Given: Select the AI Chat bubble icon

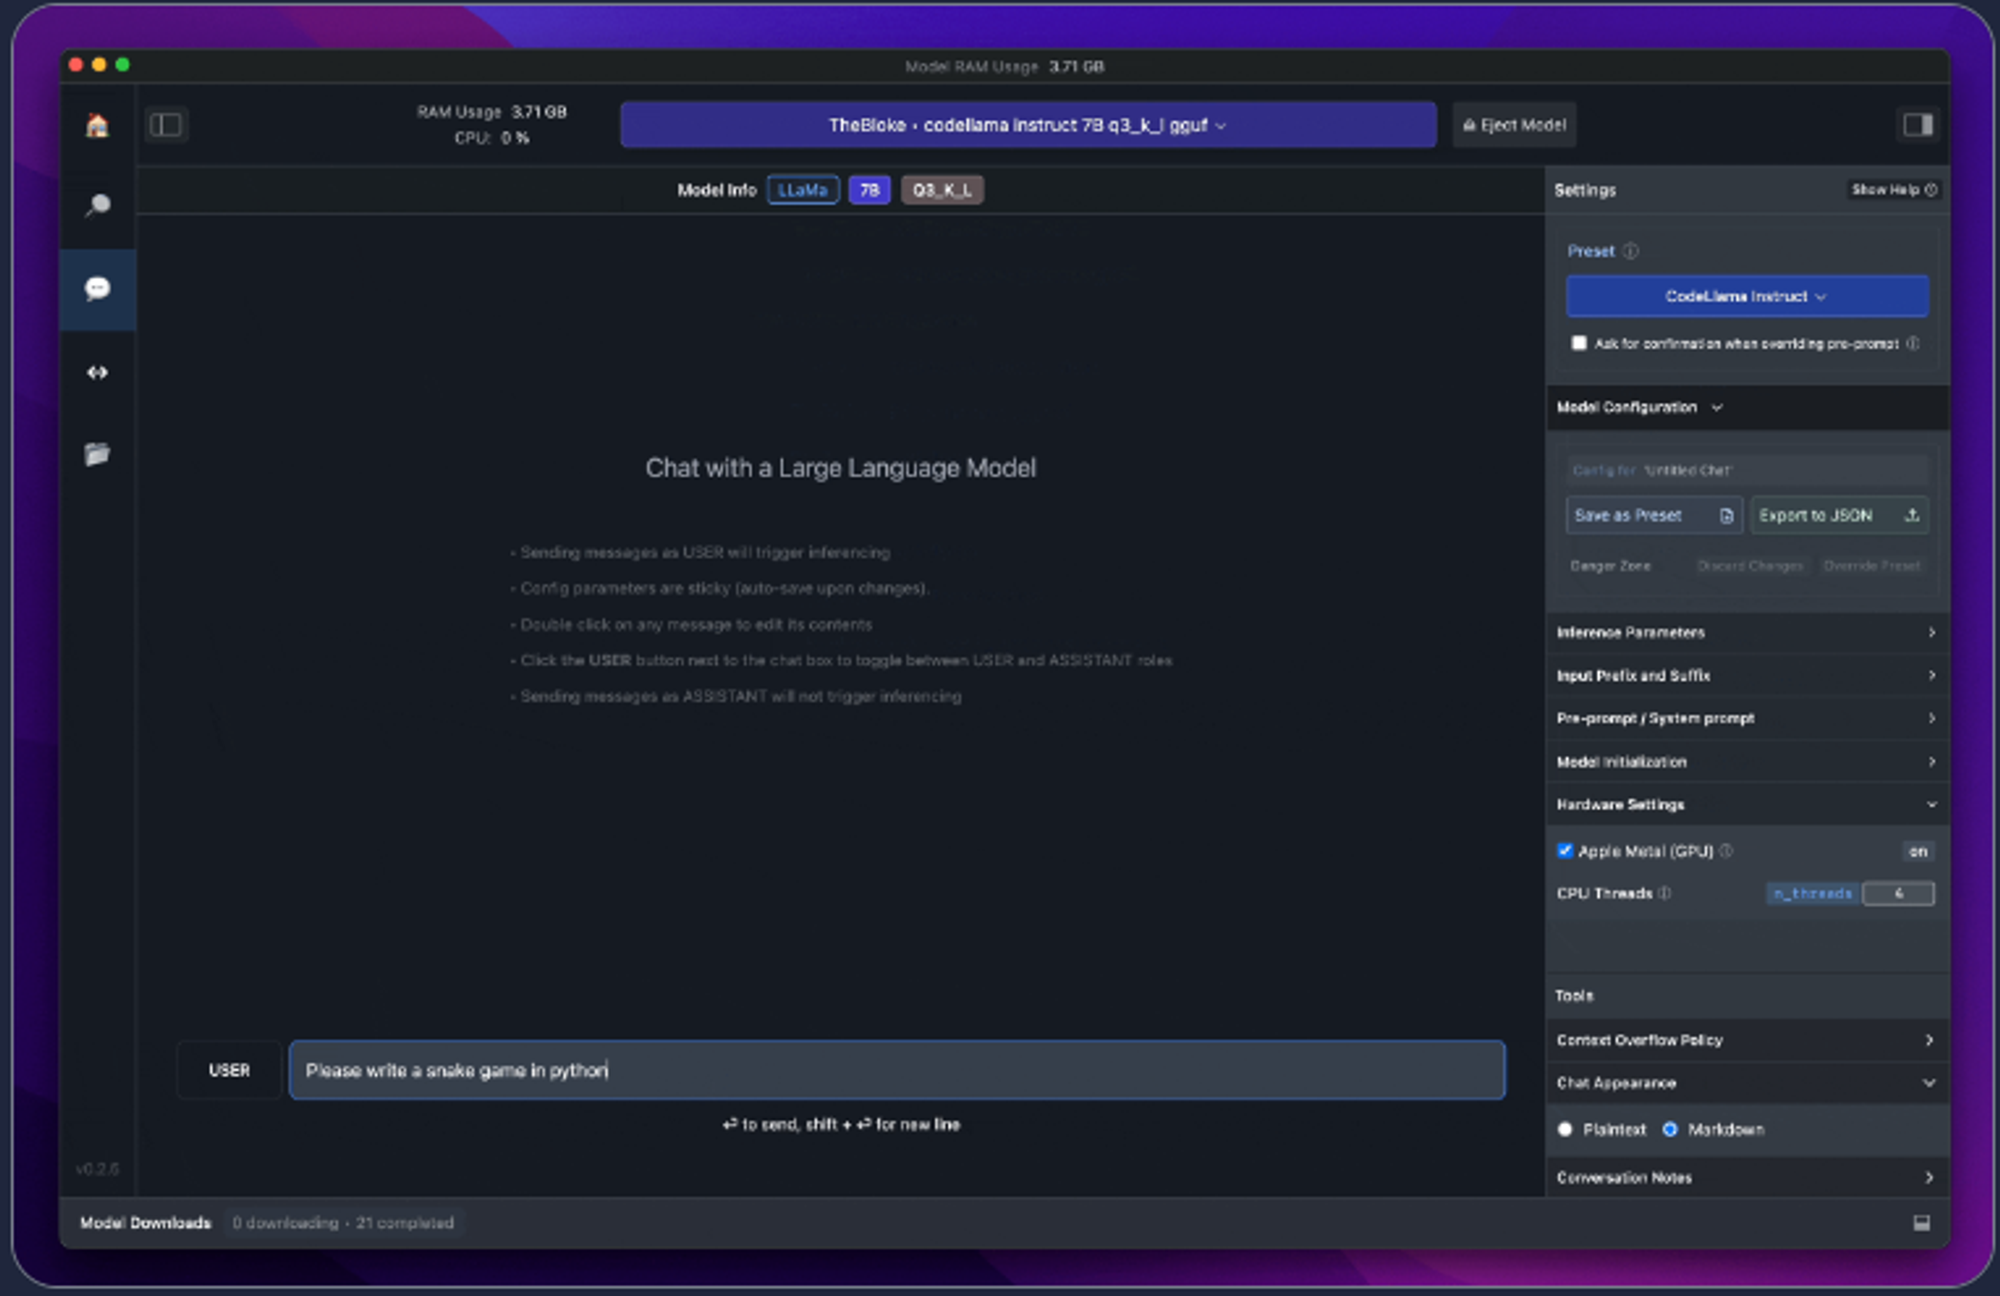Looking at the screenshot, I should (97, 289).
